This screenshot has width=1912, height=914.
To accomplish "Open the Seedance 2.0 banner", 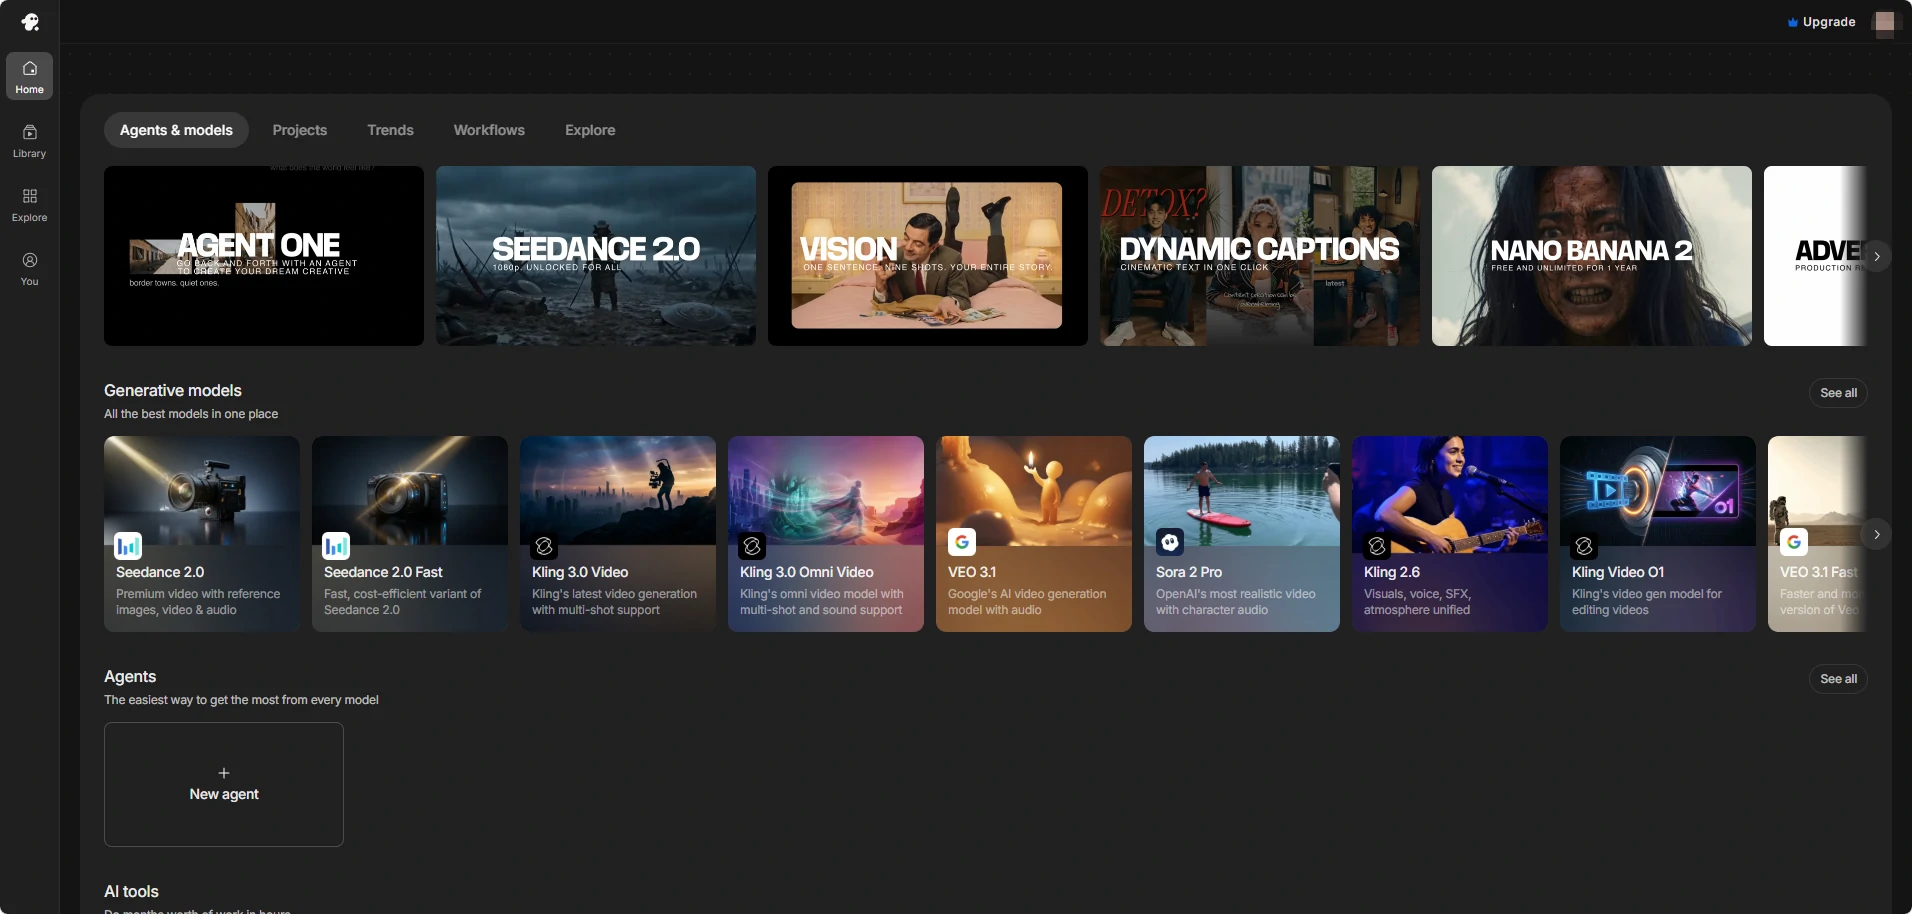I will pos(596,256).
